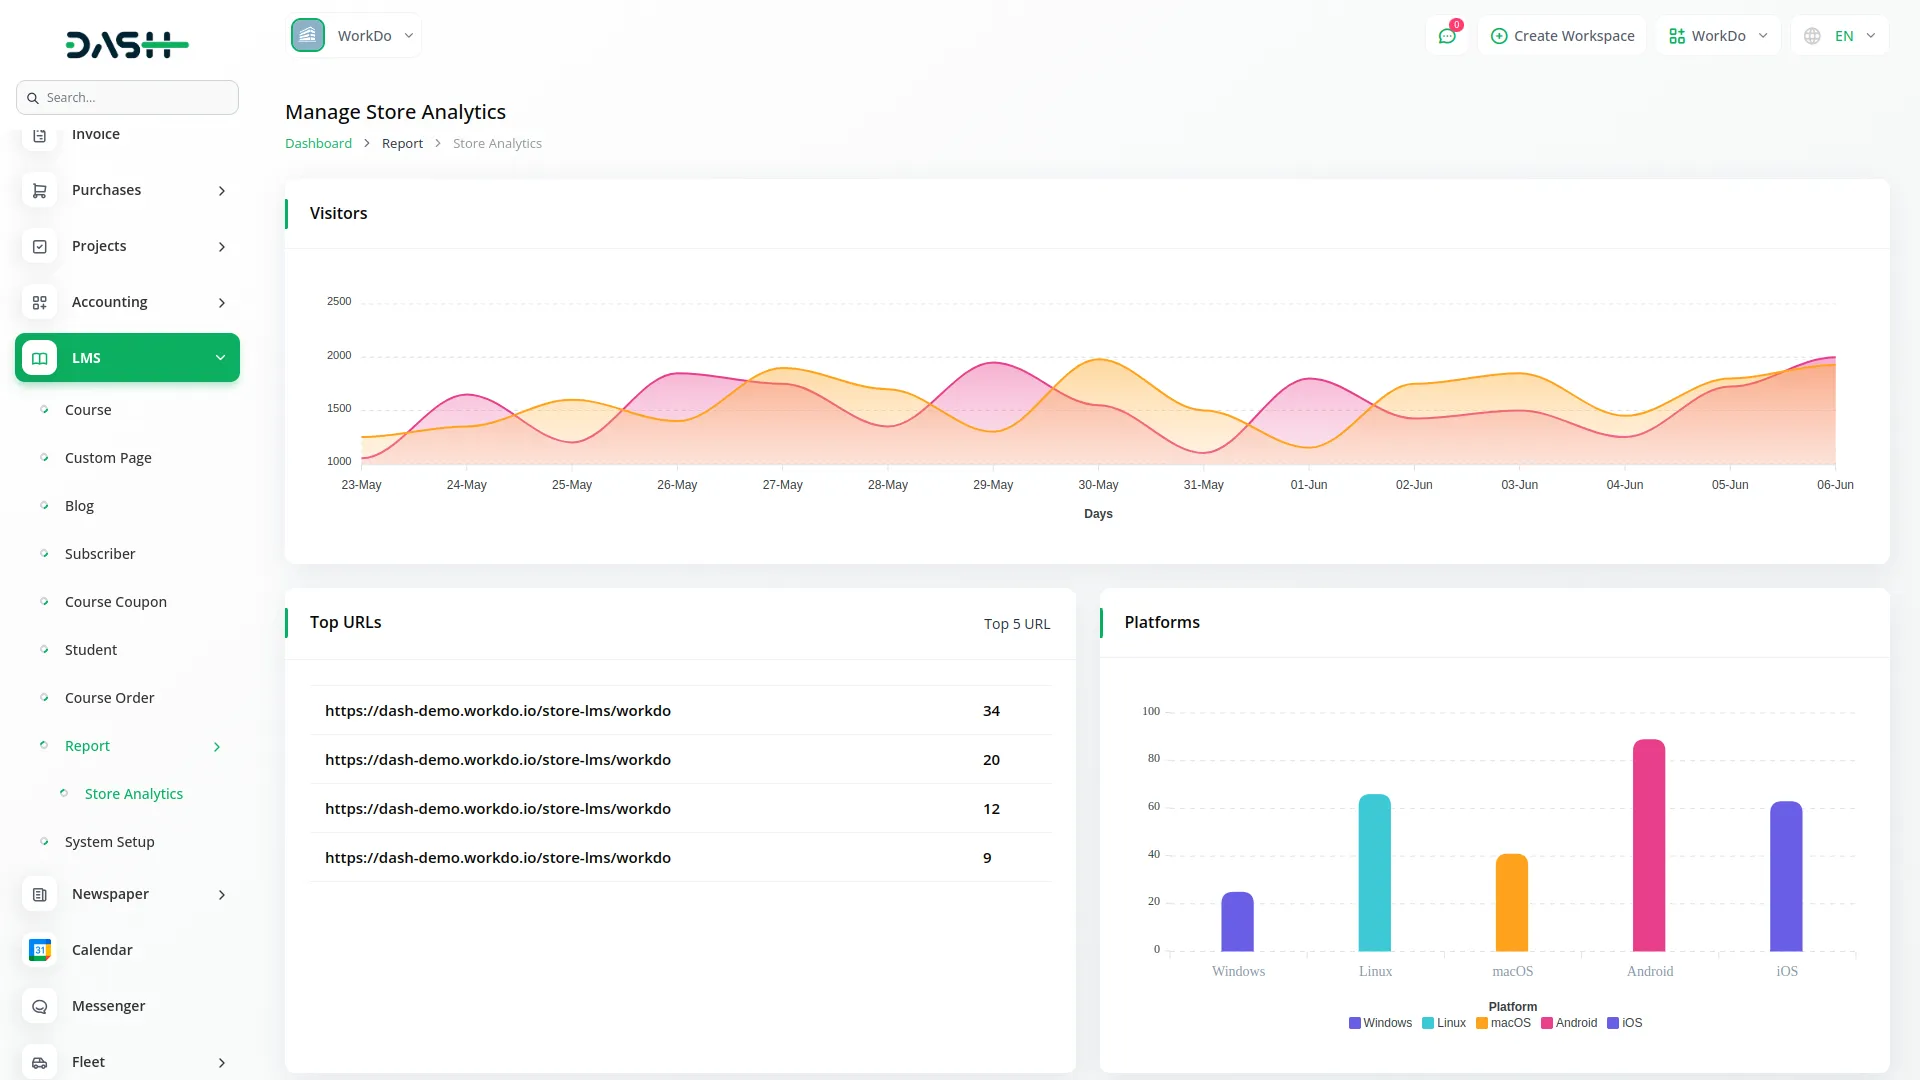Go to Dashboard via breadcrumb link
This screenshot has width=1920, height=1080.
(x=318, y=144)
